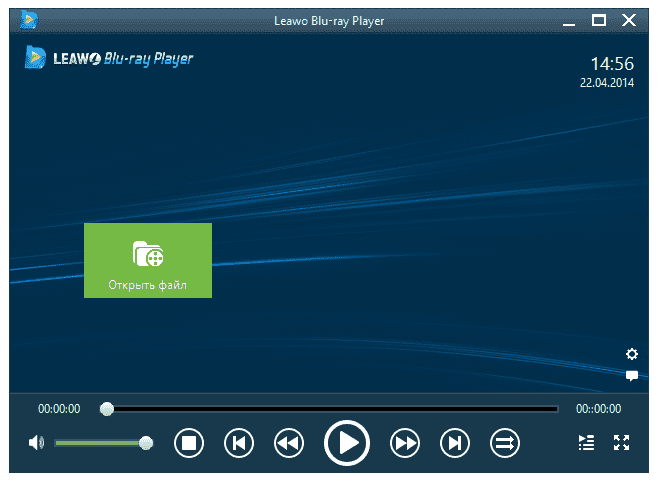Mute audio with the speaker icon
This screenshot has width=658, height=481.
pyautogui.click(x=37, y=442)
